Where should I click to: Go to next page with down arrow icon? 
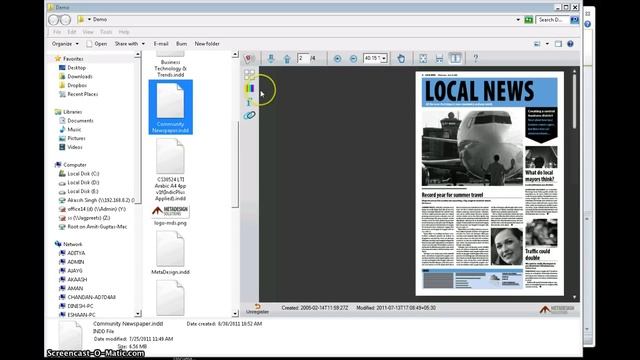point(271,58)
